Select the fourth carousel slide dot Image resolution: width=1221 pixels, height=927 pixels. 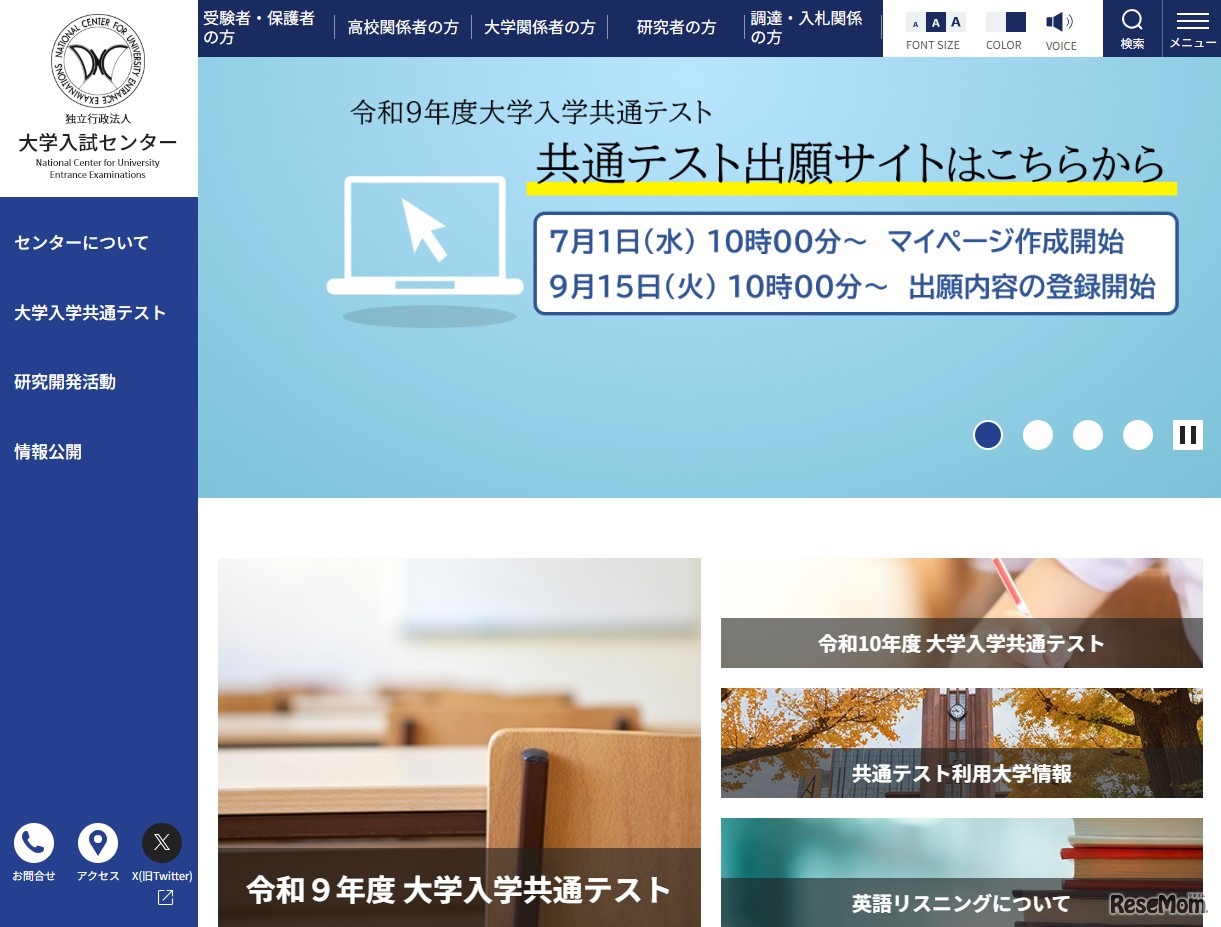click(1138, 435)
